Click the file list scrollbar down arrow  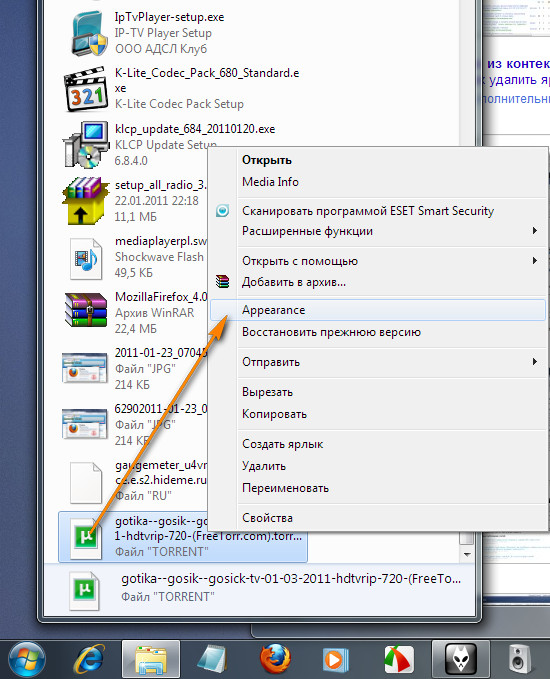[467, 555]
